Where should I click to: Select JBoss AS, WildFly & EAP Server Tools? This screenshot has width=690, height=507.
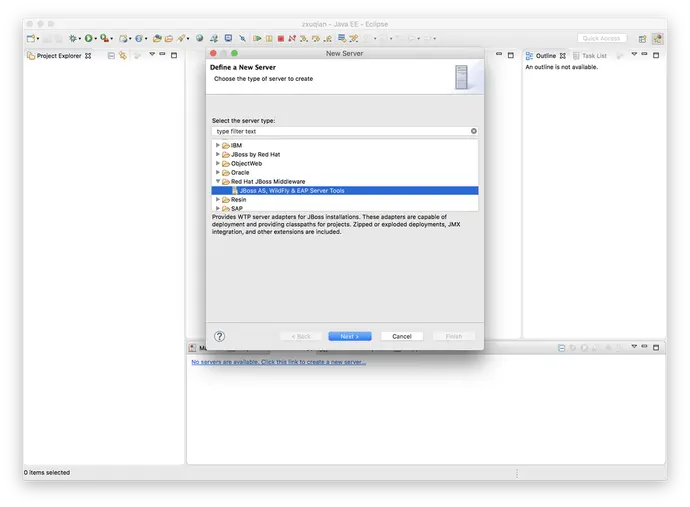345,191
